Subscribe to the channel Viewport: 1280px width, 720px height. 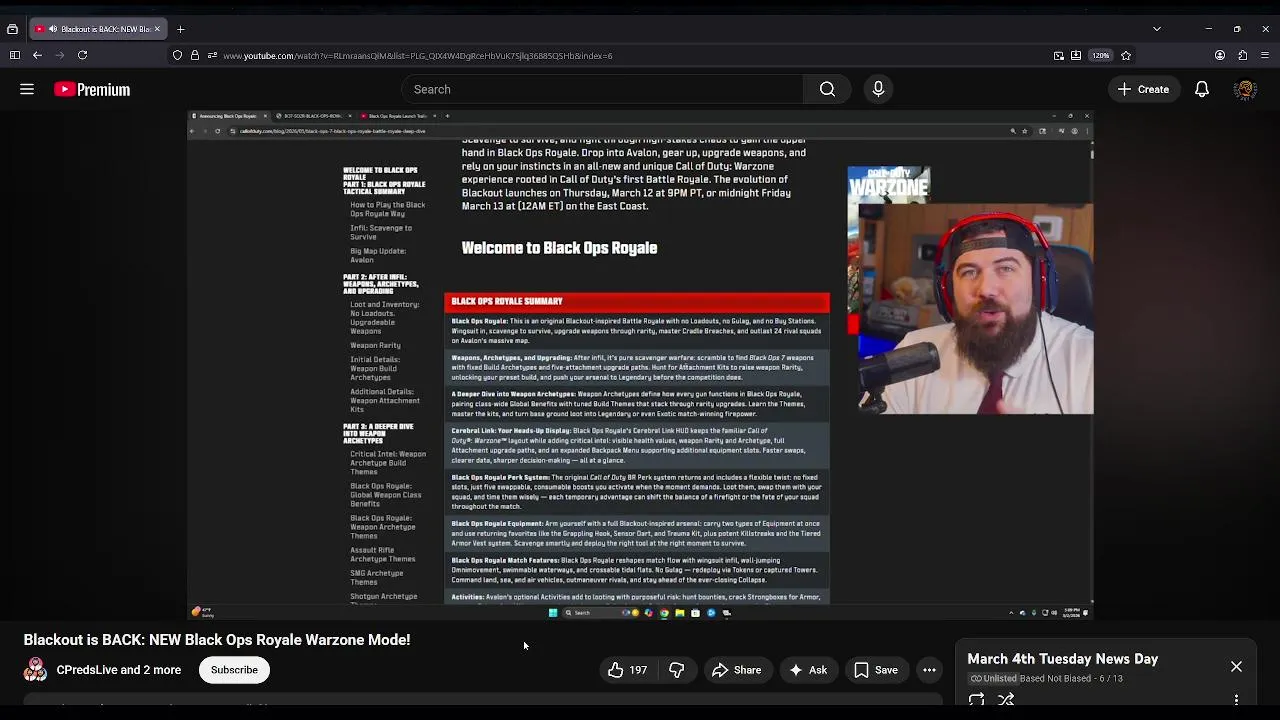(234, 670)
